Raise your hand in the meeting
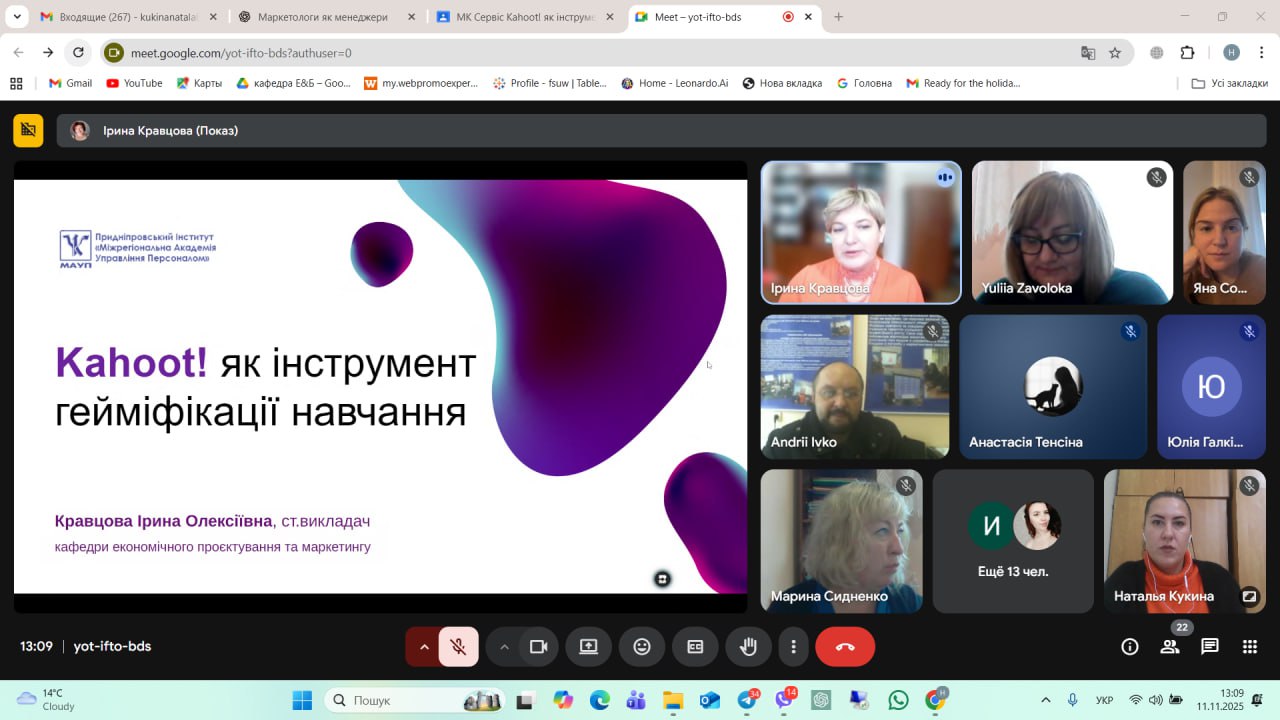The image size is (1280, 720). click(748, 647)
